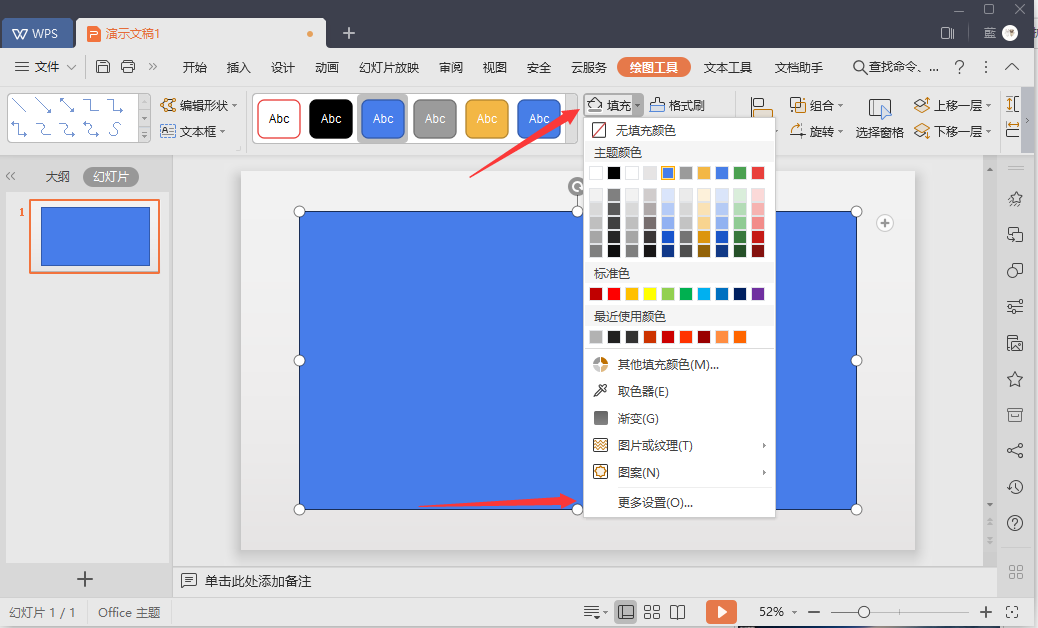1038x628 pixels.
Task: Click the plus quick-add button beside shape
Action: coord(885,223)
